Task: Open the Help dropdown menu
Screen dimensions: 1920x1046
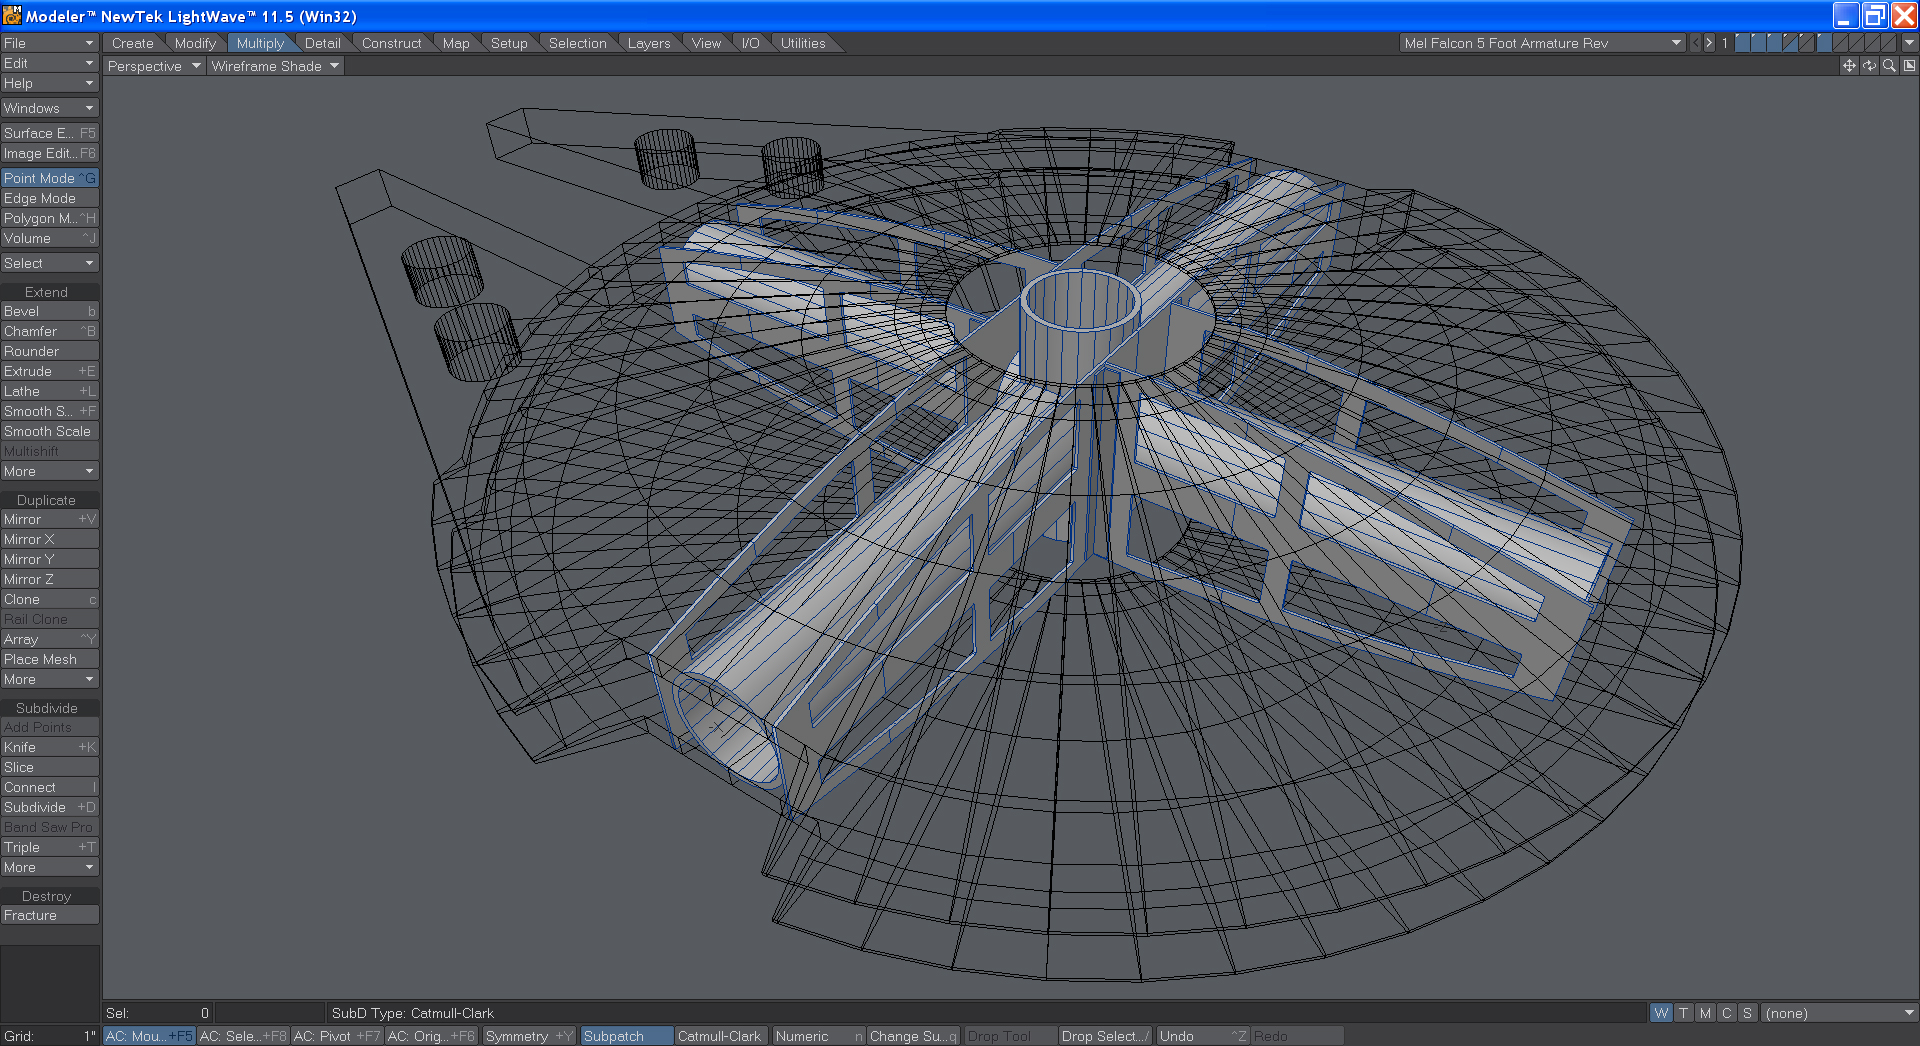Action: [49, 83]
